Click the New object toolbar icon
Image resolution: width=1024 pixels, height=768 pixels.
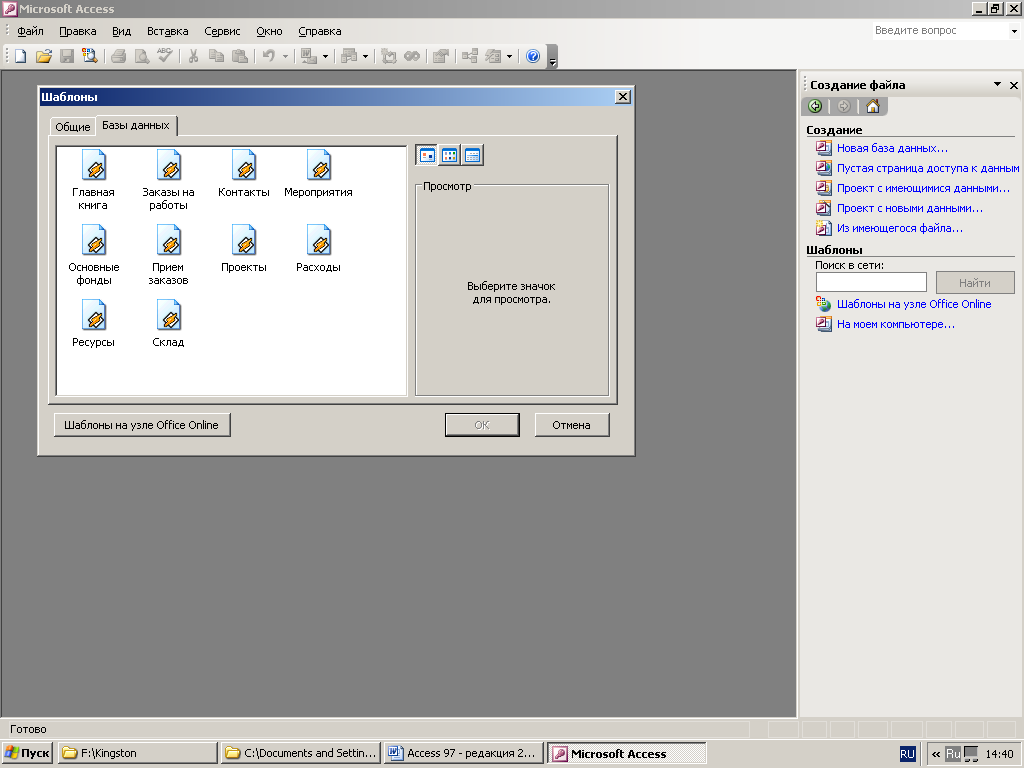(x=493, y=56)
